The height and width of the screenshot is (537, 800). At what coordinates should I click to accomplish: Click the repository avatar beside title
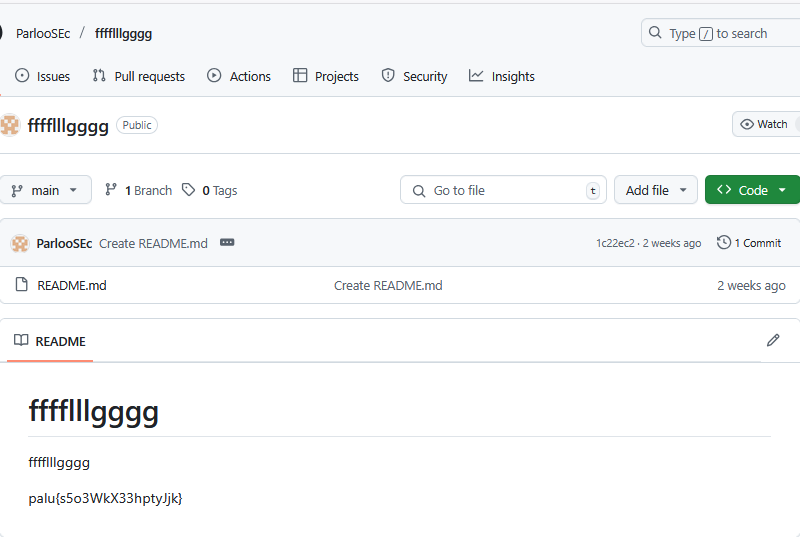pyautogui.click(x=10, y=125)
